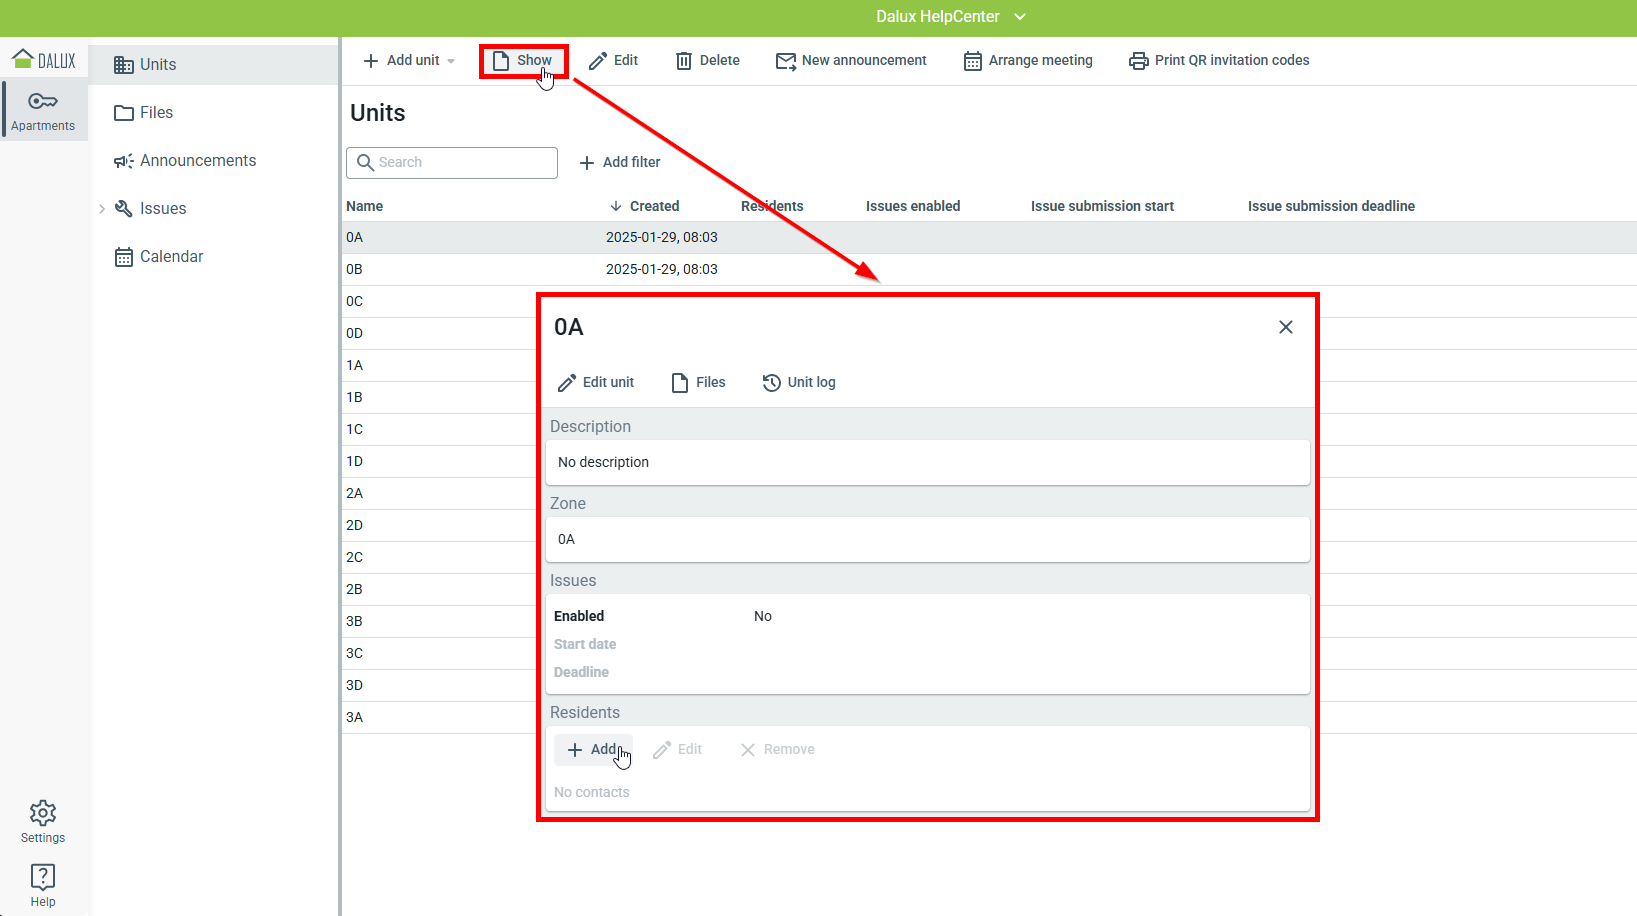
Task: Add a resident to unit 0A
Action: pos(593,750)
